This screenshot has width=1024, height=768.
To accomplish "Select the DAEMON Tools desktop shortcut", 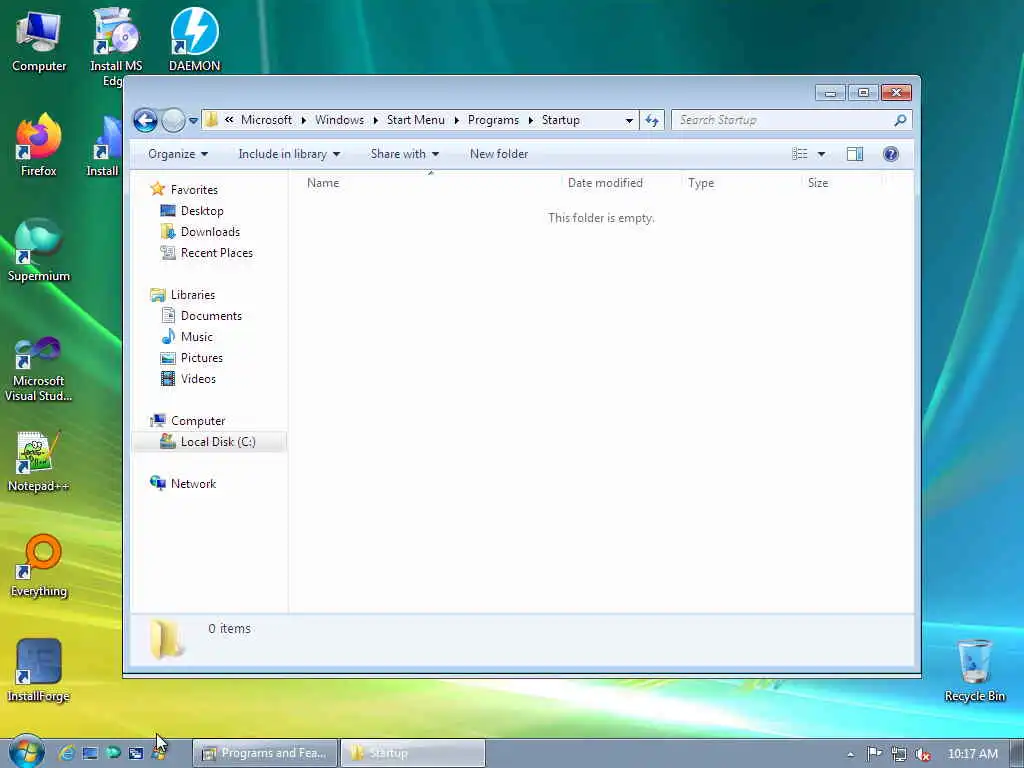I will pyautogui.click(x=194, y=40).
